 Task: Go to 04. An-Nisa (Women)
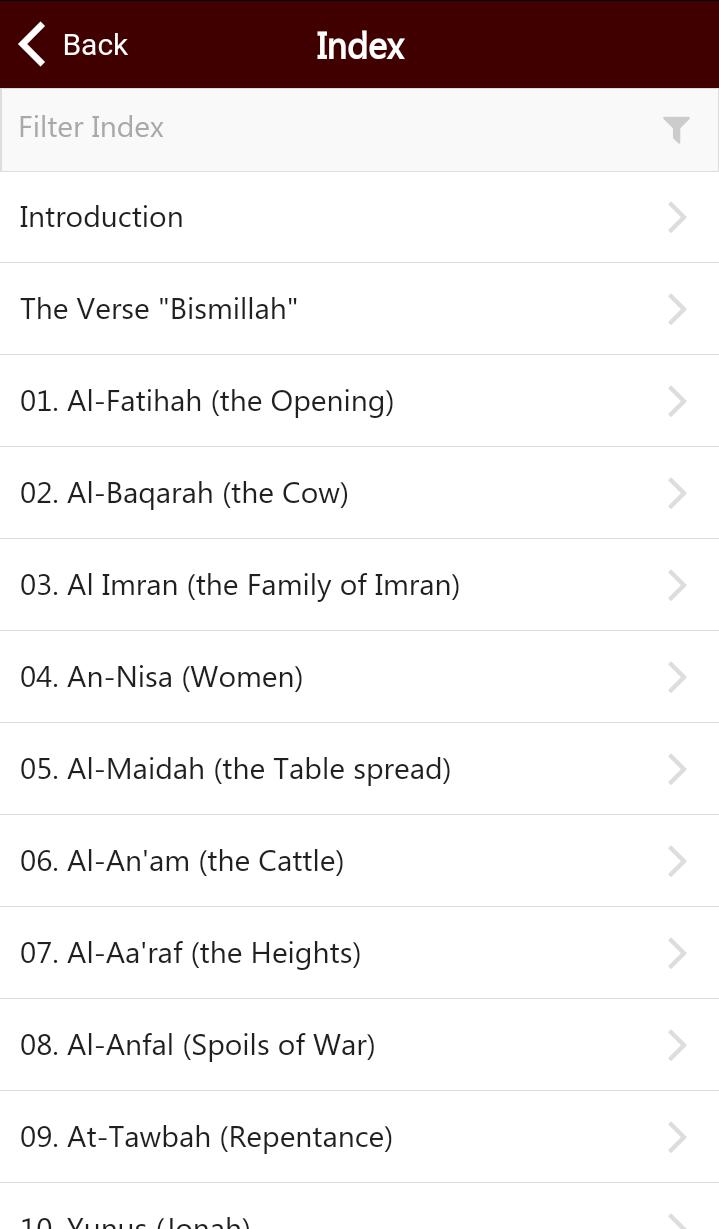click(x=161, y=677)
